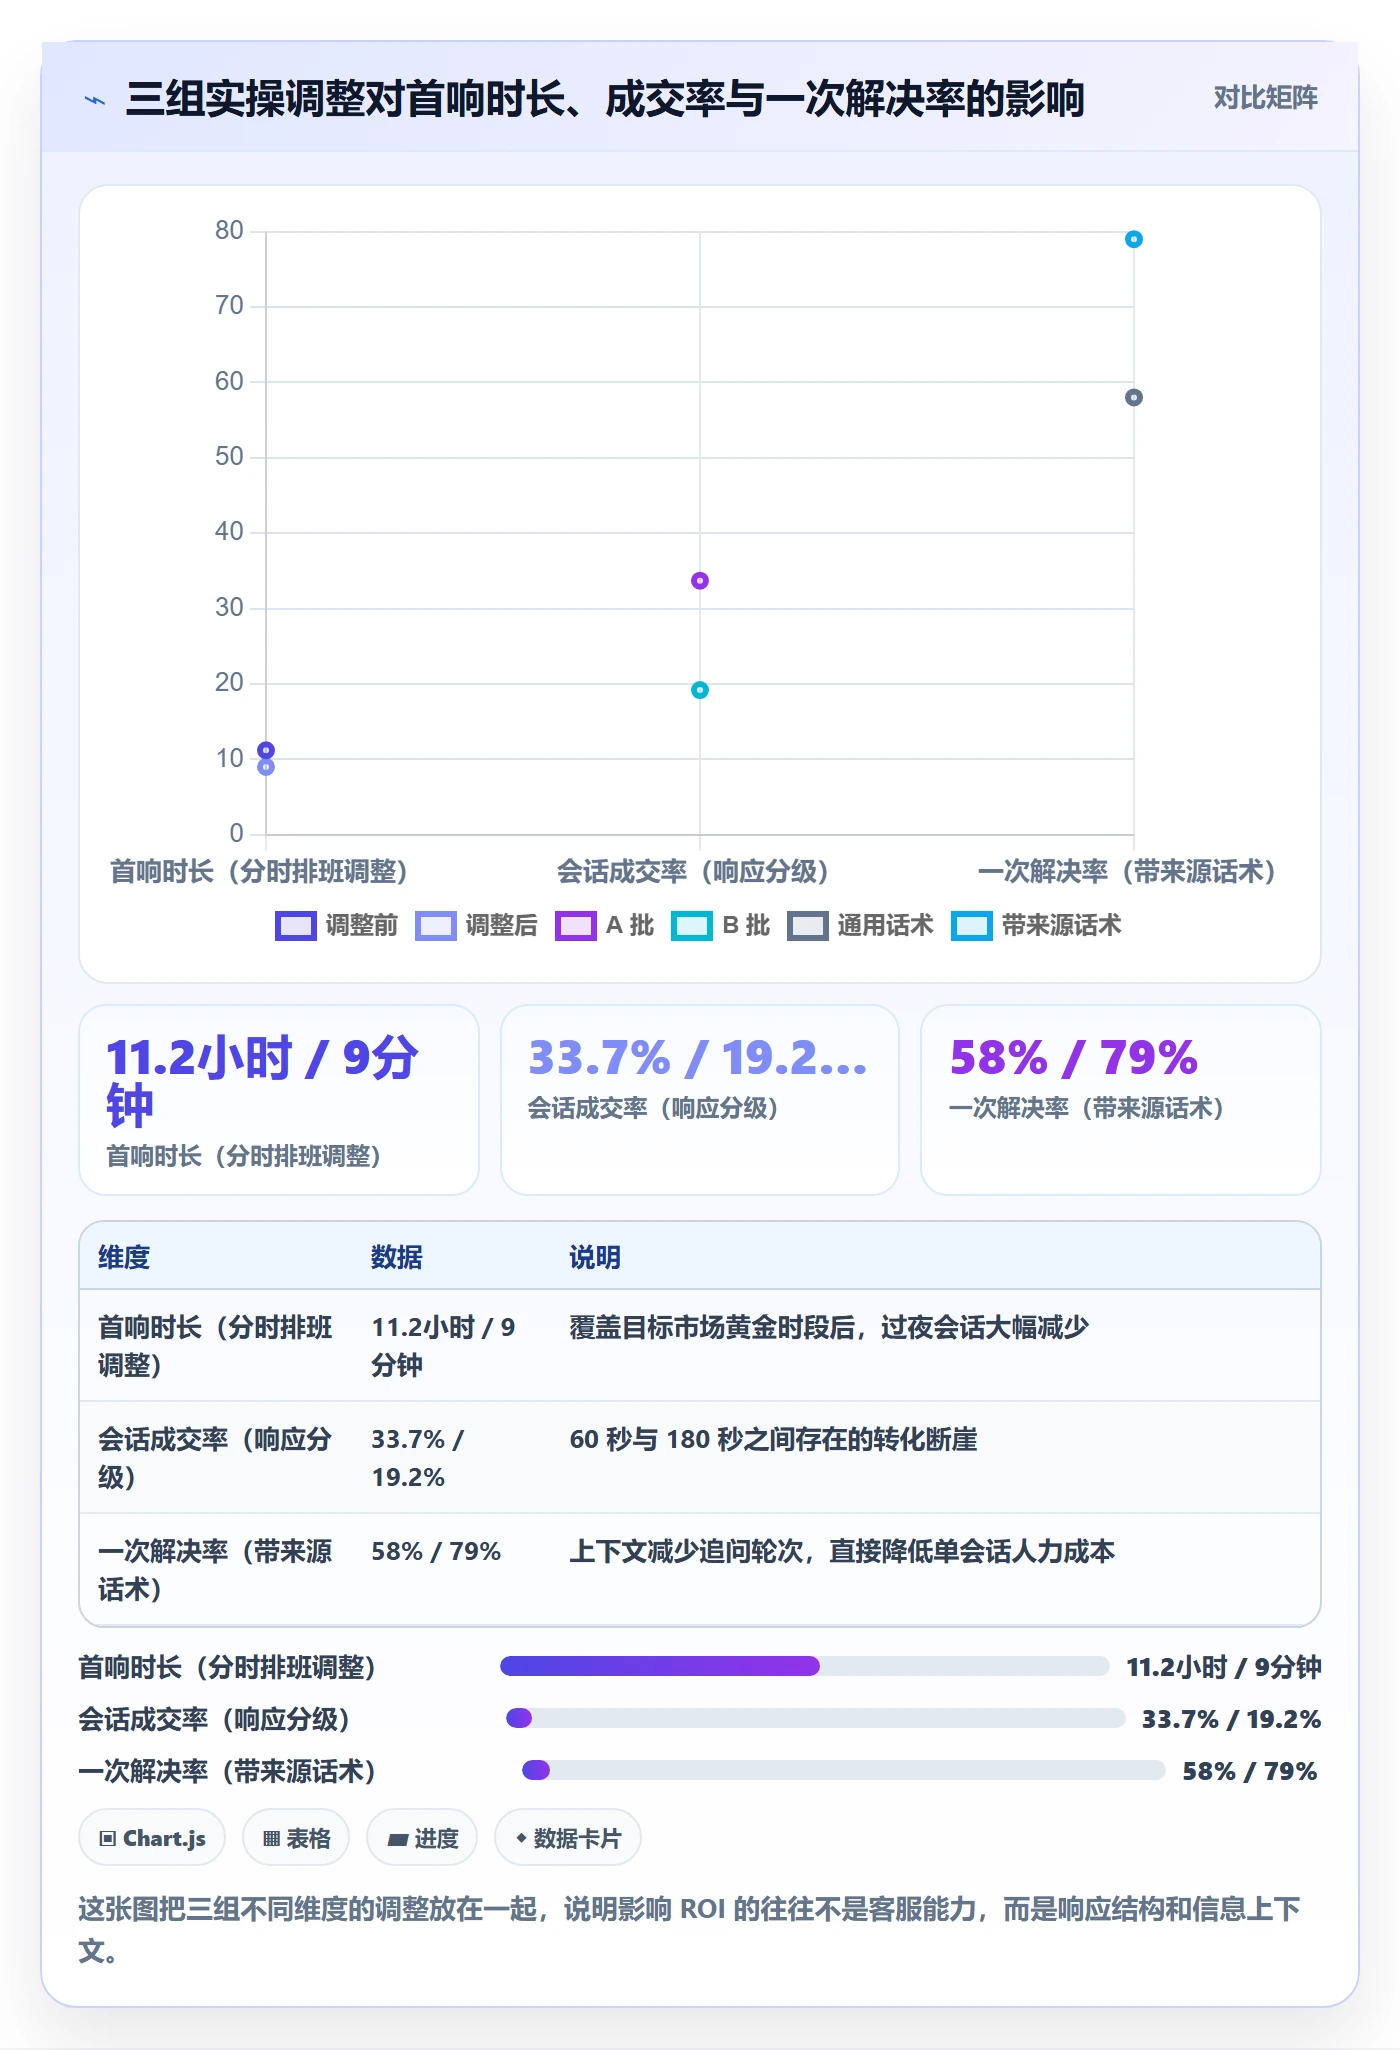Open the 33.7% / 19.2… data card

700,1100
